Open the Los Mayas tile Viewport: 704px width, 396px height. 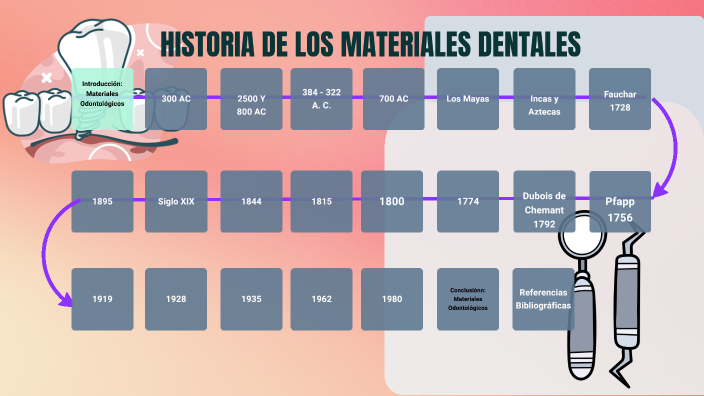point(468,99)
